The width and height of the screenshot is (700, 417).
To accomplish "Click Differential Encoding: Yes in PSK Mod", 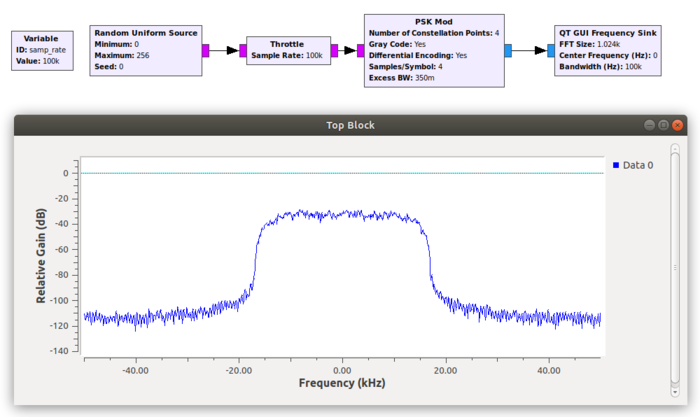I will 418,55.
